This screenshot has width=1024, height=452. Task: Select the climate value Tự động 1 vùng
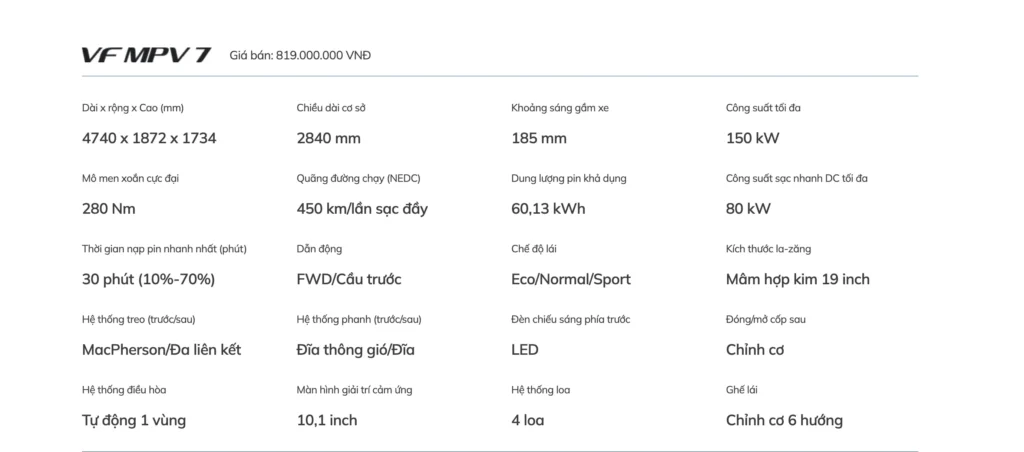pyautogui.click(x=134, y=420)
